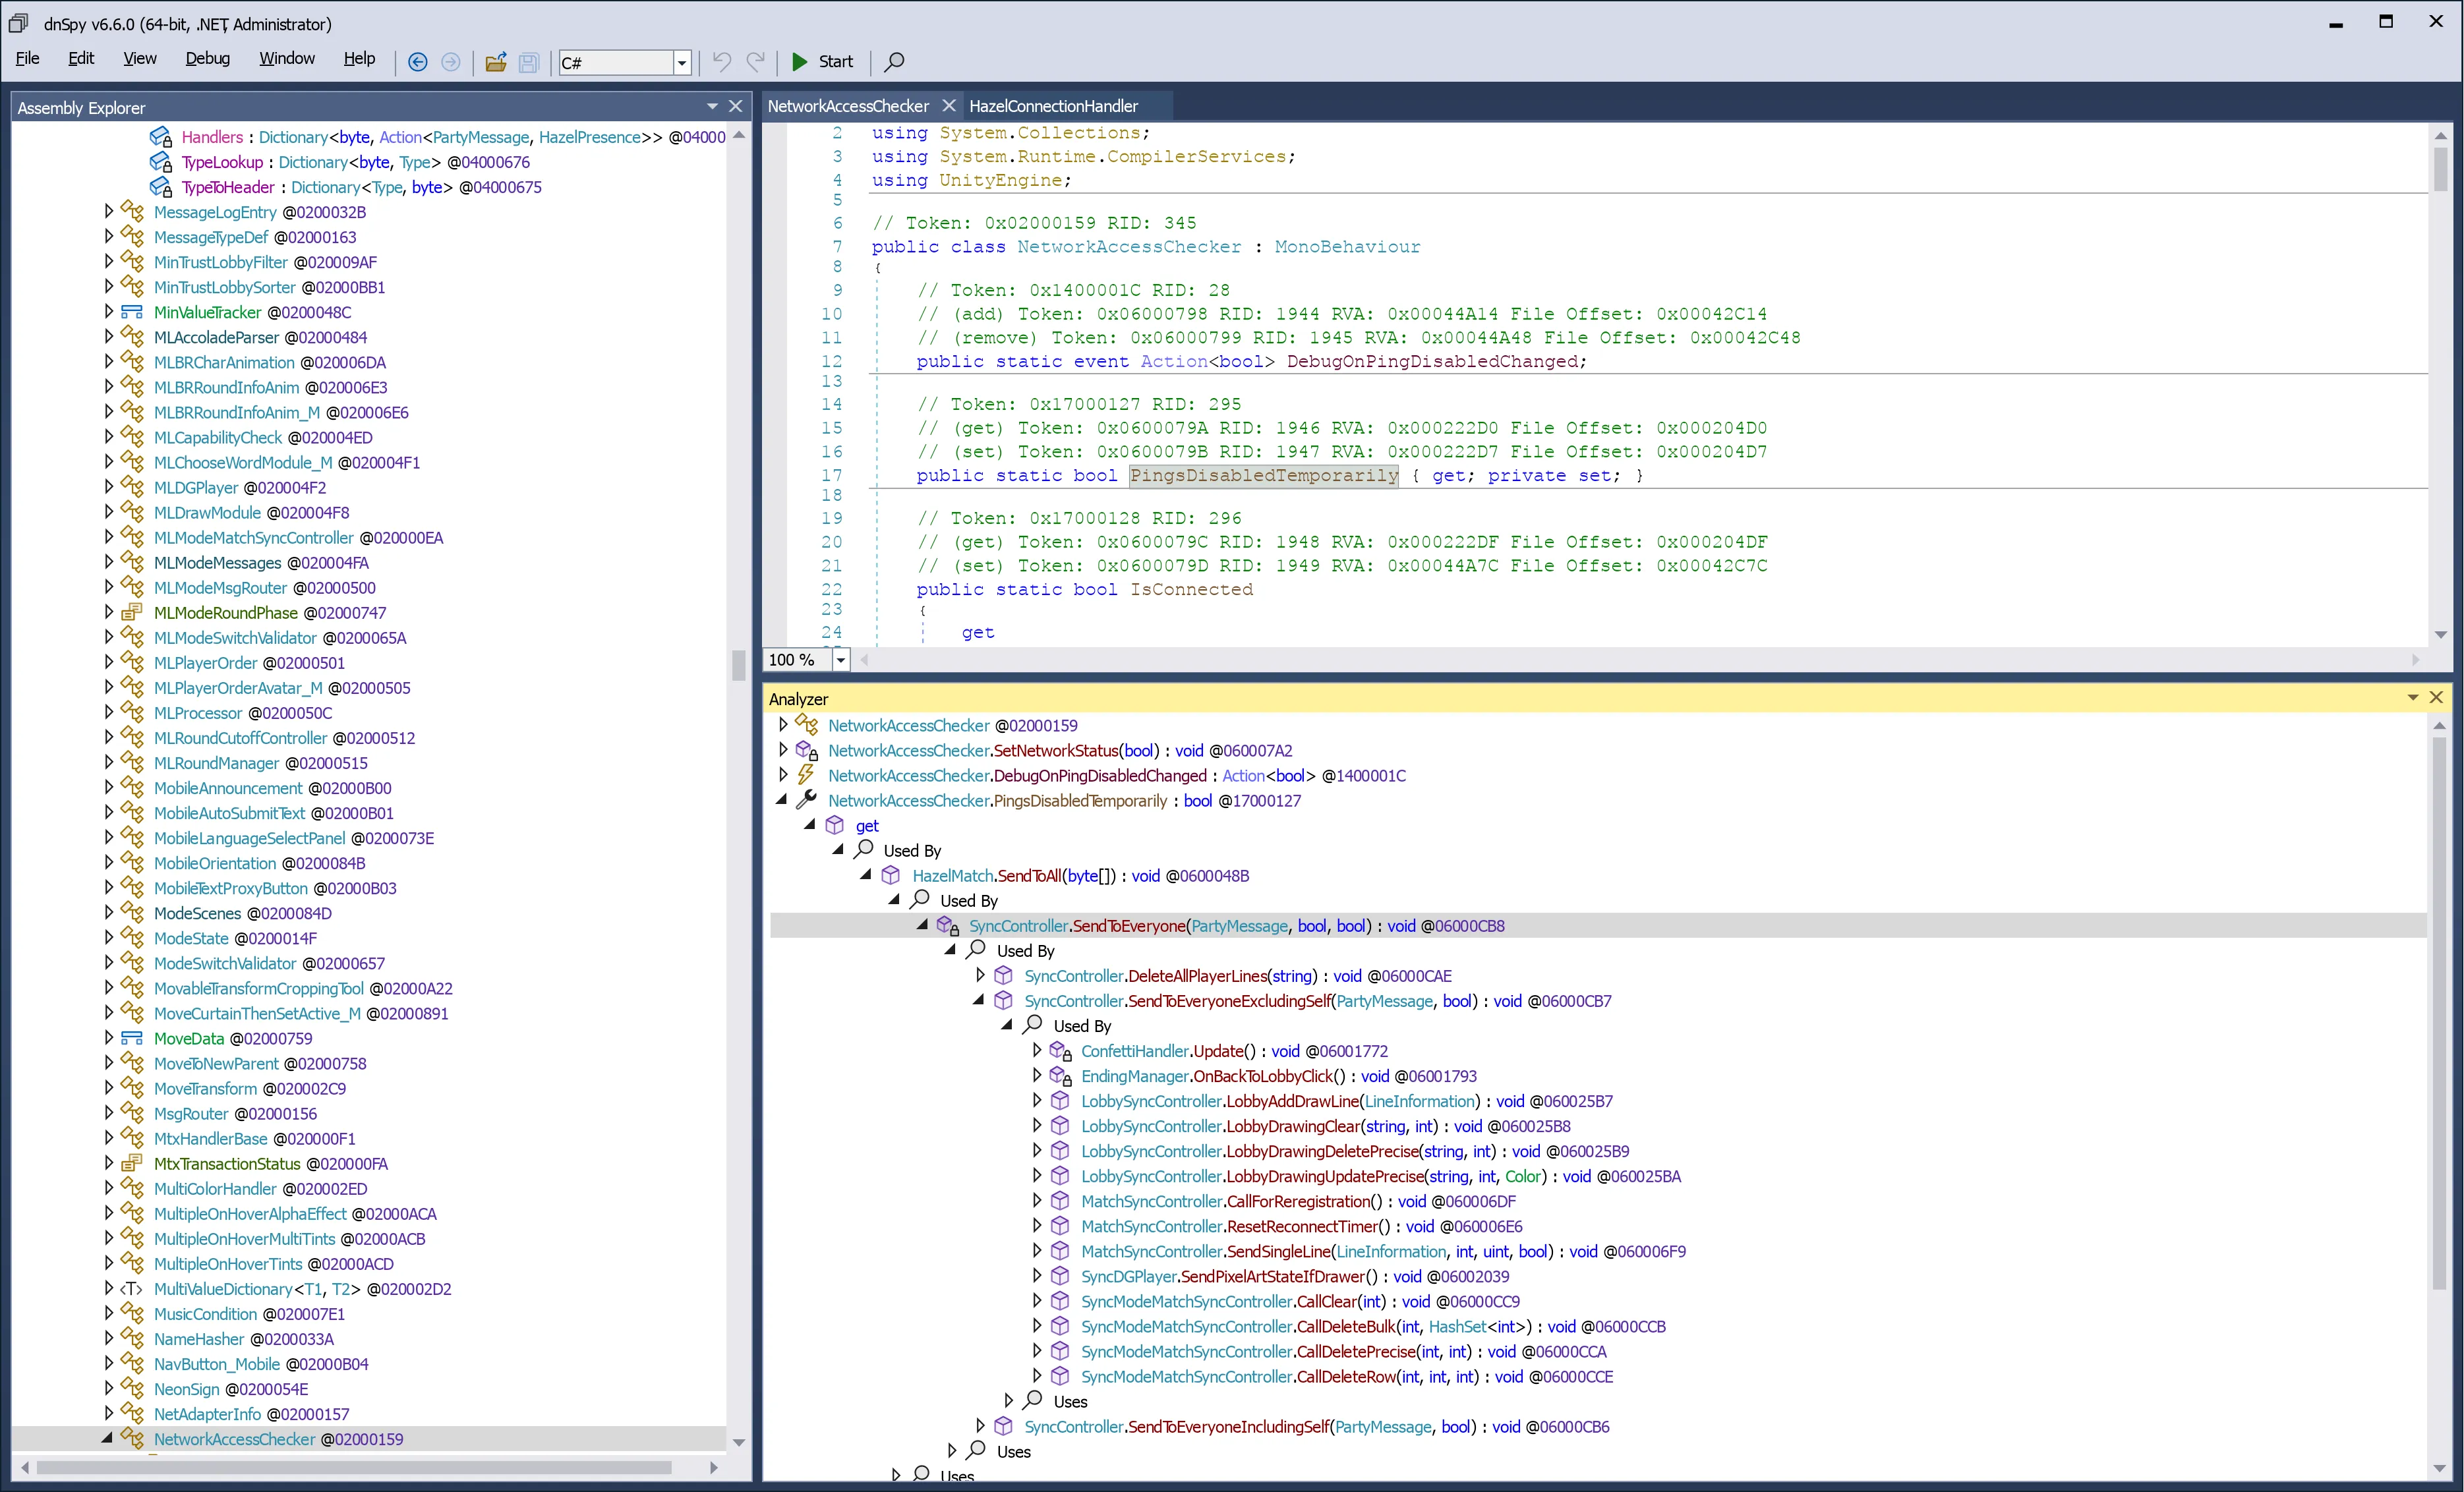Expand SyncController.DeleteAllPlayerLines analyzer node
2464x1492 pixels.
pos(981,975)
